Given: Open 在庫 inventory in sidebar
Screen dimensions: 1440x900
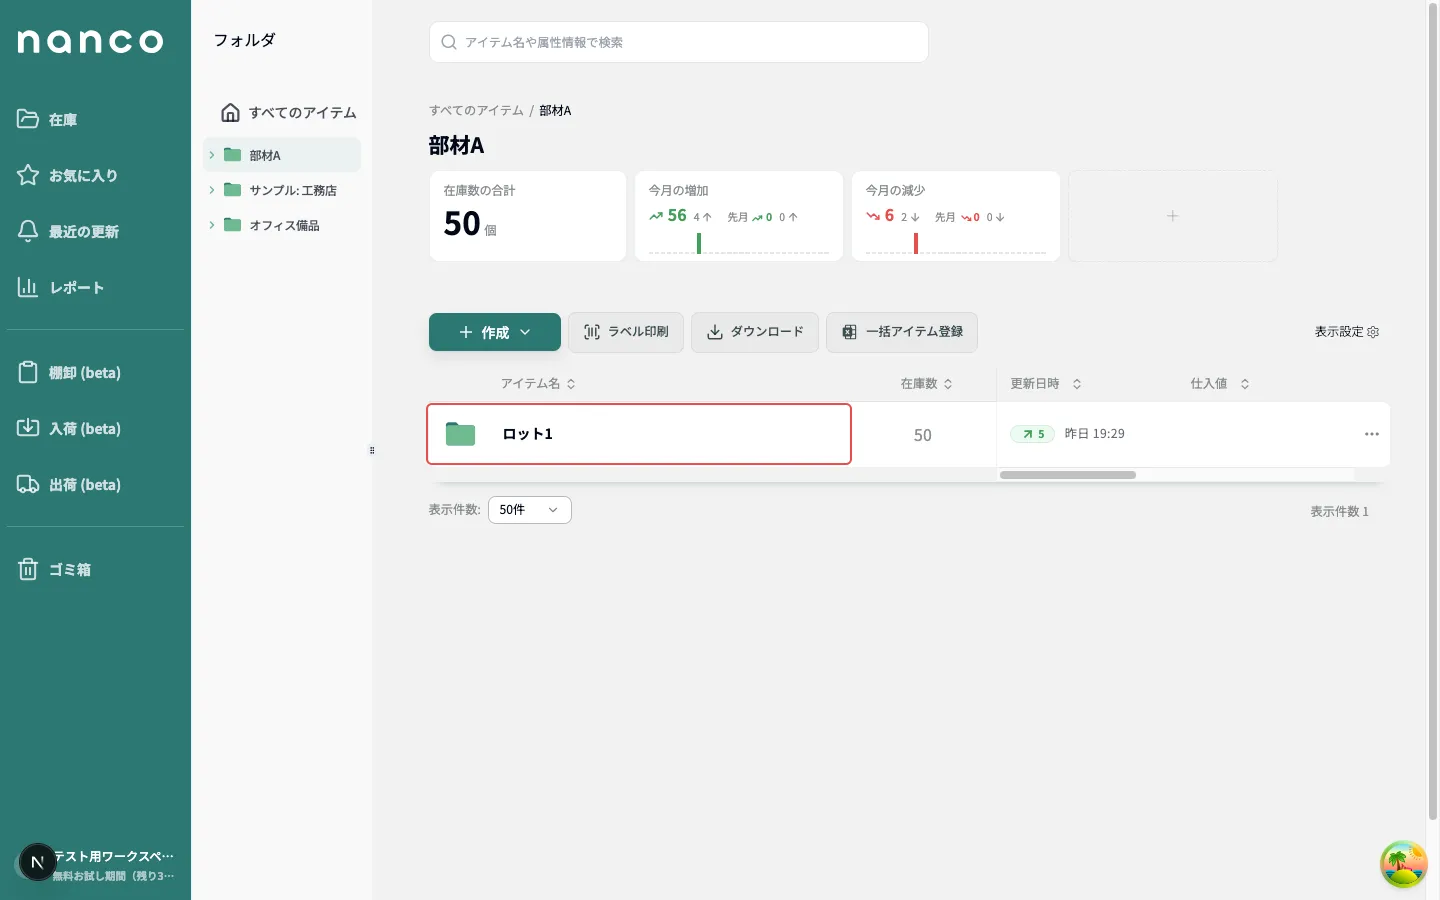Looking at the screenshot, I should click(95, 120).
